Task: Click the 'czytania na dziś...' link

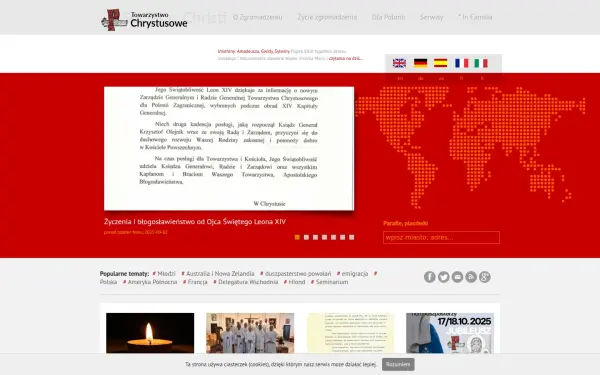Action: click(x=346, y=59)
